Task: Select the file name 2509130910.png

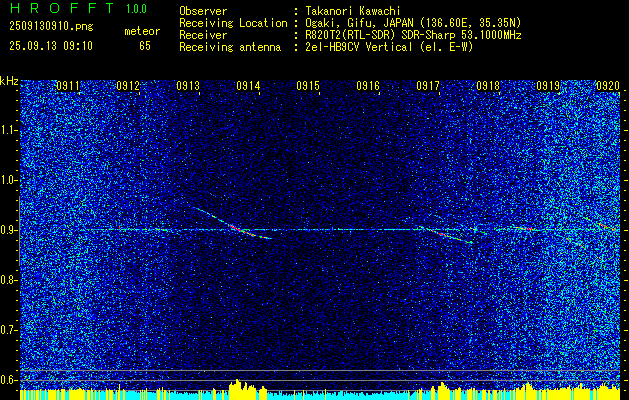Action: 51,27
